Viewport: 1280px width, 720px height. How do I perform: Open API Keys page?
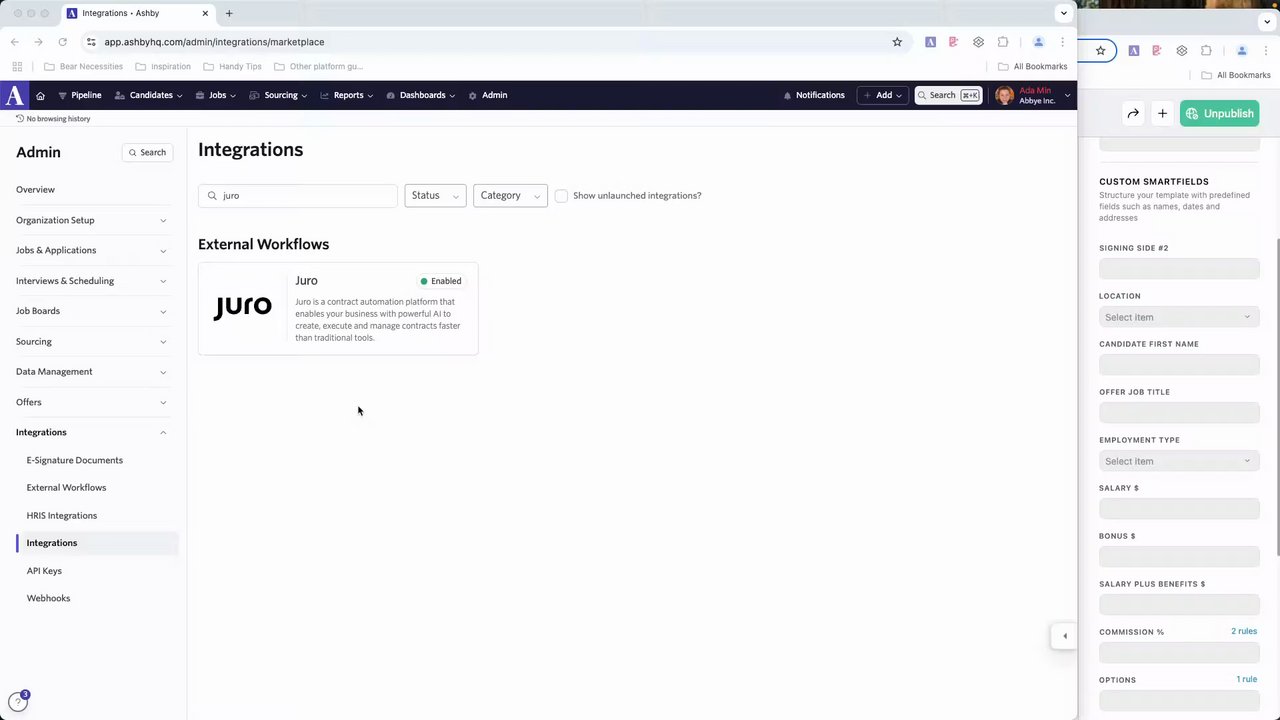(x=44, y=571)
